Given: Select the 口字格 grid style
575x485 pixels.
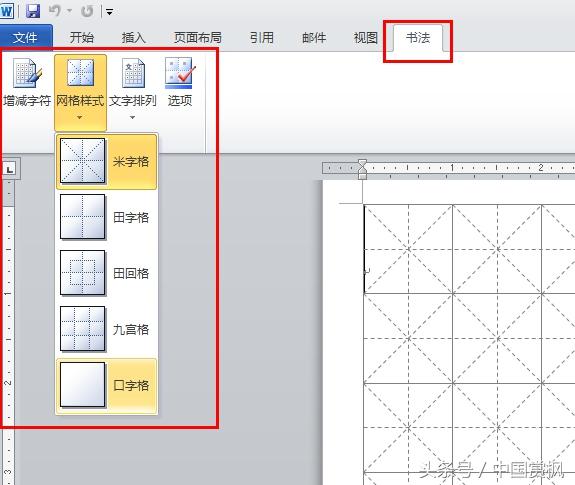Looking at the screenshot, I should point(106,385).
